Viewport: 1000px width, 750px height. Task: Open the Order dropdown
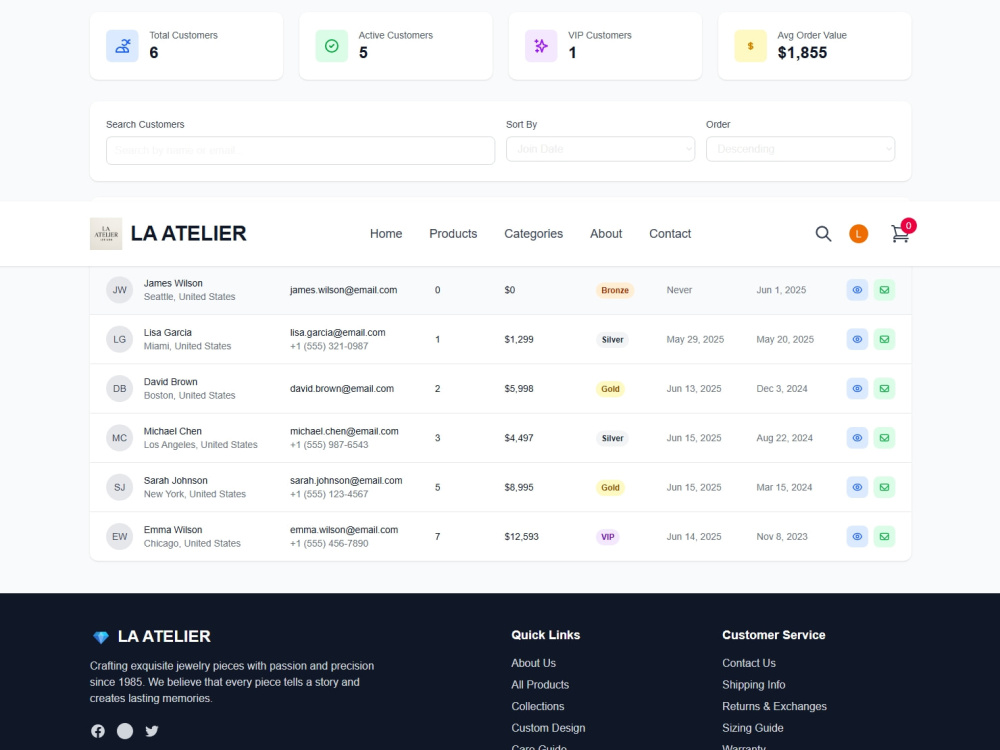tap(800, 149)
